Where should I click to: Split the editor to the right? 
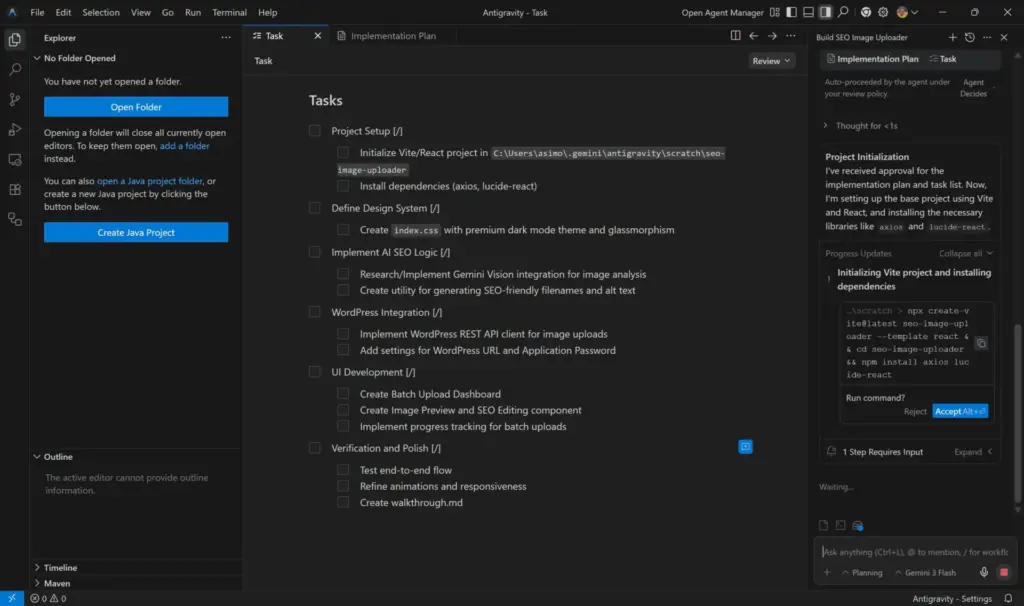[x=736, y=36]
